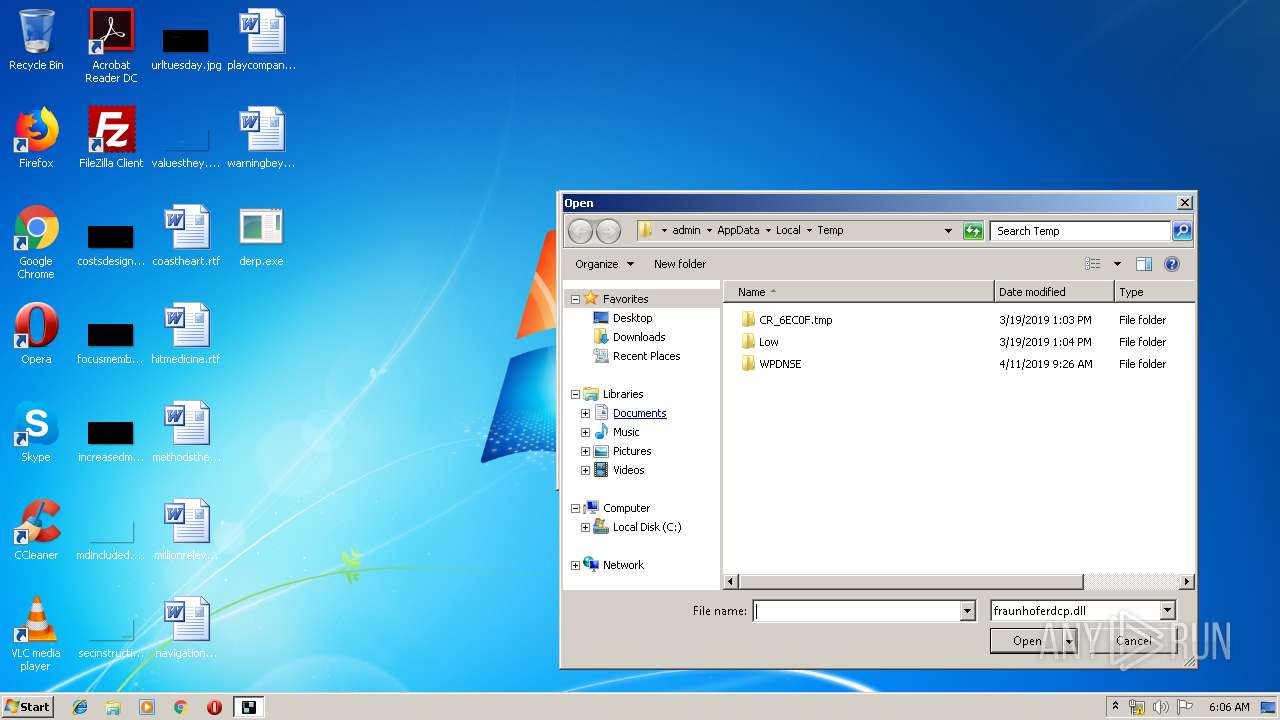Open the Organize menu
Viewport: 1280px width, 720px height.
tap(604, 264)
